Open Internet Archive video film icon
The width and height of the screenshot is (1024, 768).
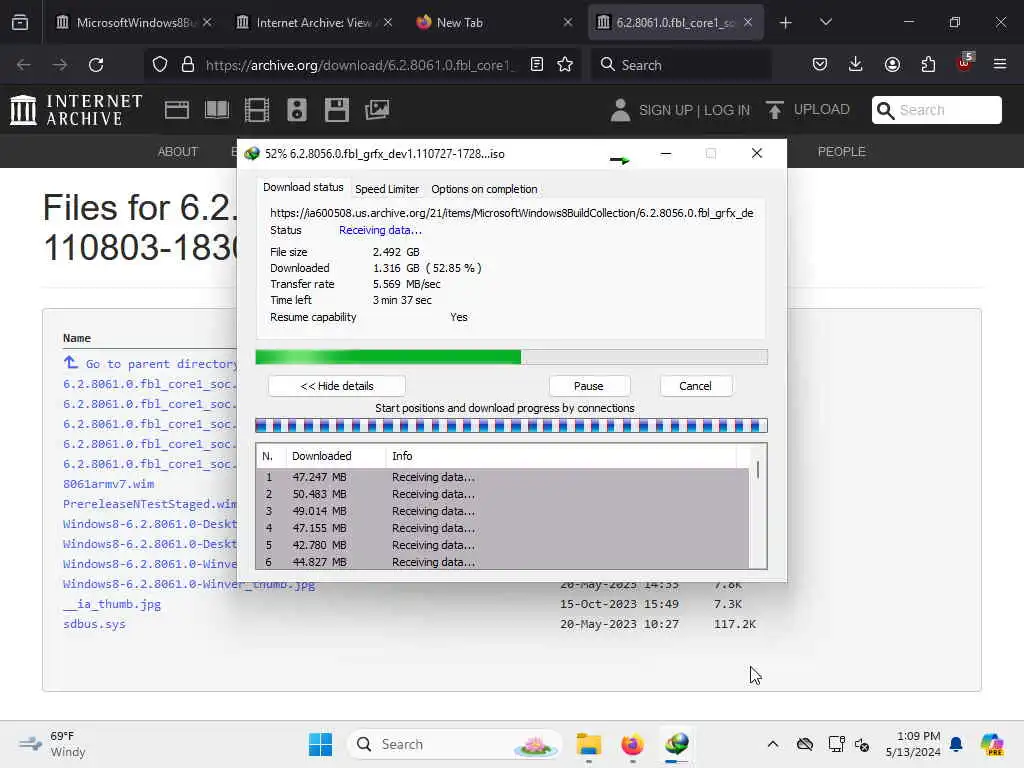point(257,110)
